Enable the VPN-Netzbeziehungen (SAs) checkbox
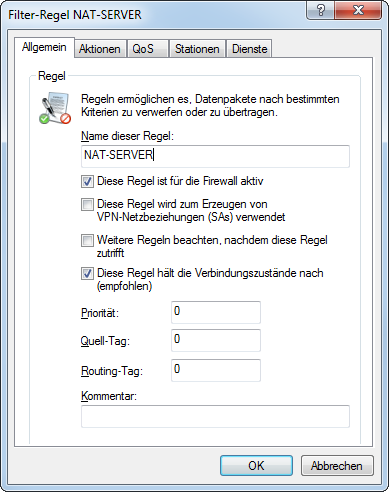 coord(87,204)
